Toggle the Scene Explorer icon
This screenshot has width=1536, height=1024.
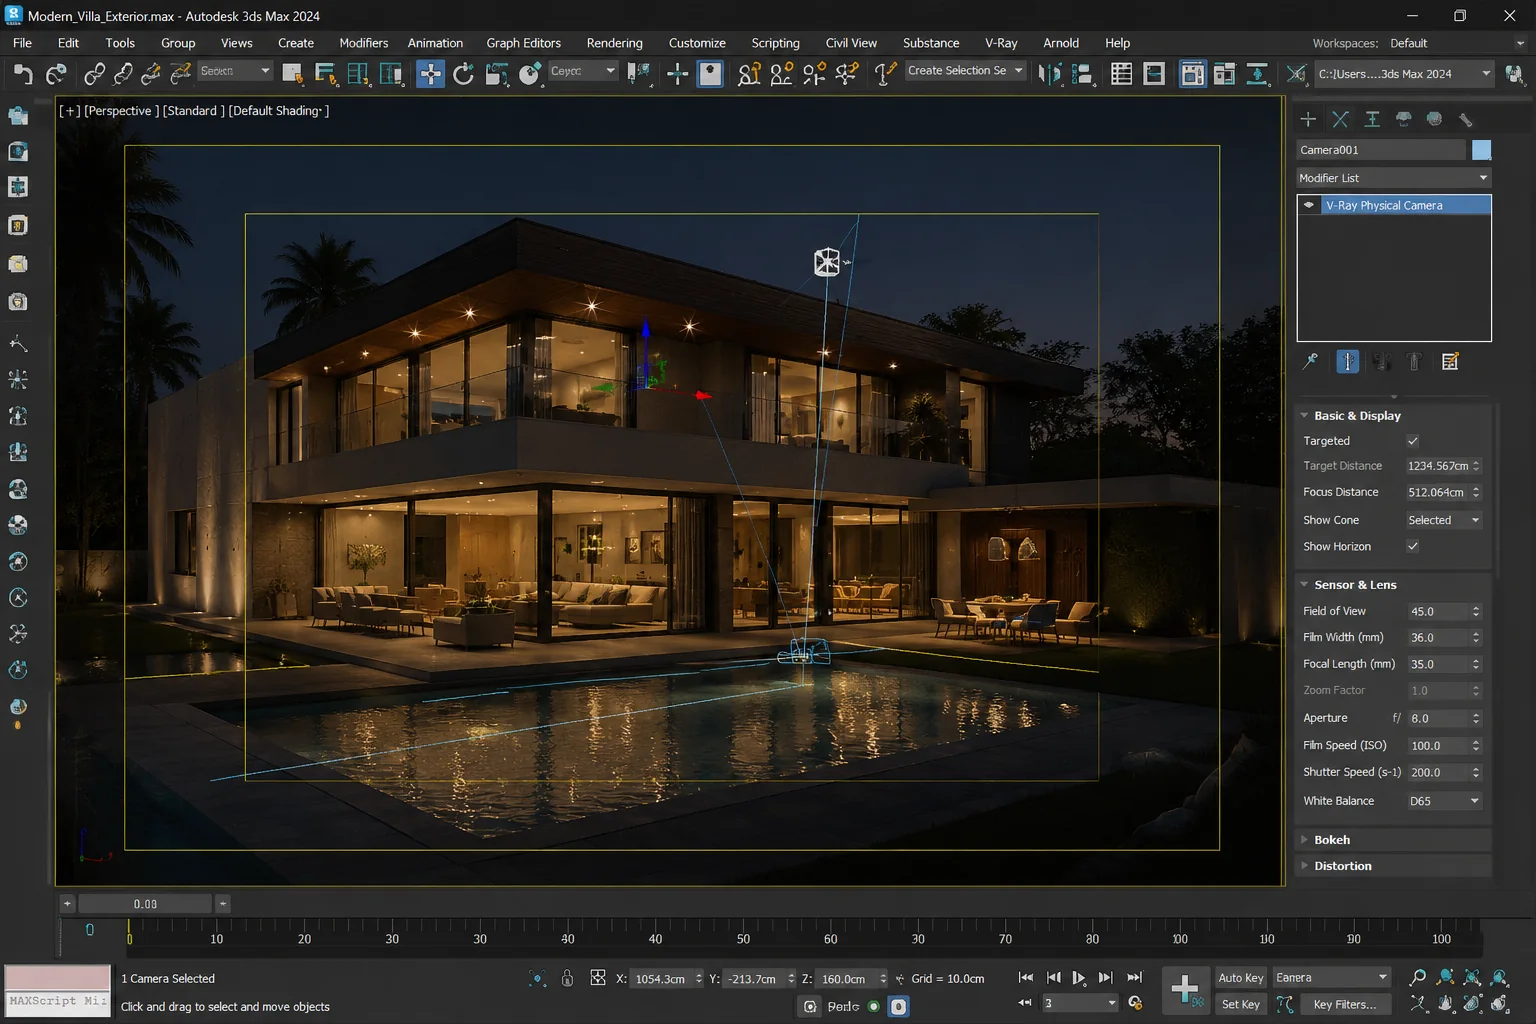1122,73
